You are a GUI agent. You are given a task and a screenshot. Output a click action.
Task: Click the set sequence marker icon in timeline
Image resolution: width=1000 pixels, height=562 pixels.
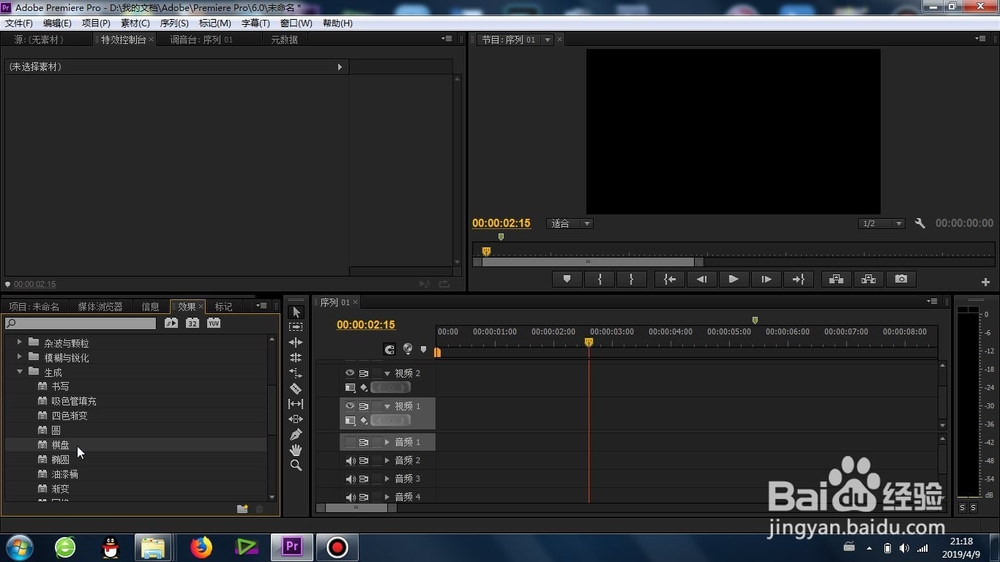tap(423, 350)
